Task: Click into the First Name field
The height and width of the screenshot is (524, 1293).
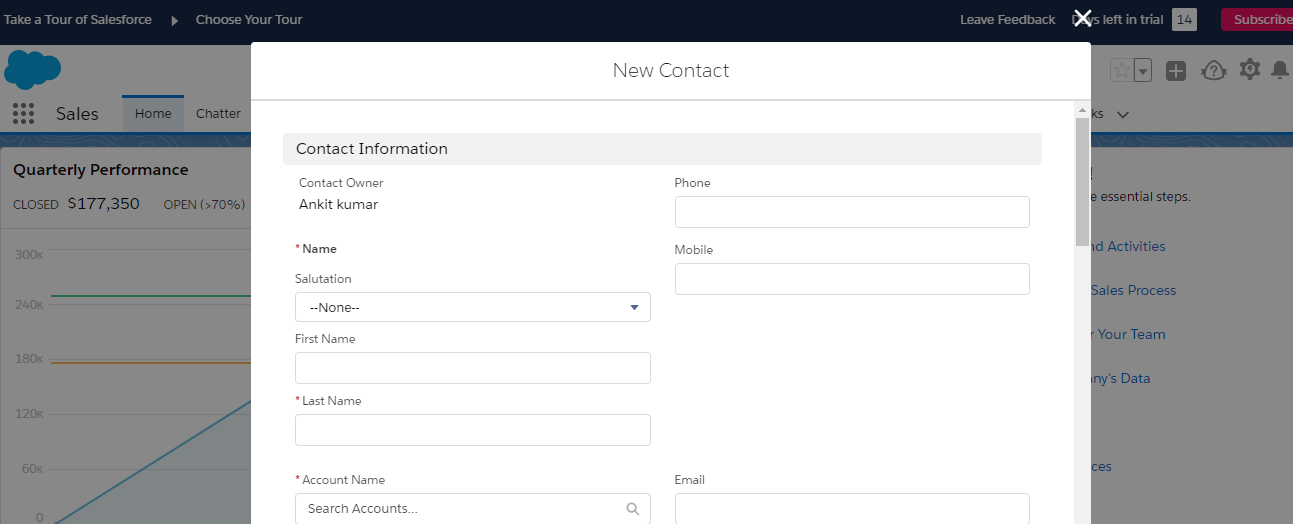Action: tap(473, 368)
